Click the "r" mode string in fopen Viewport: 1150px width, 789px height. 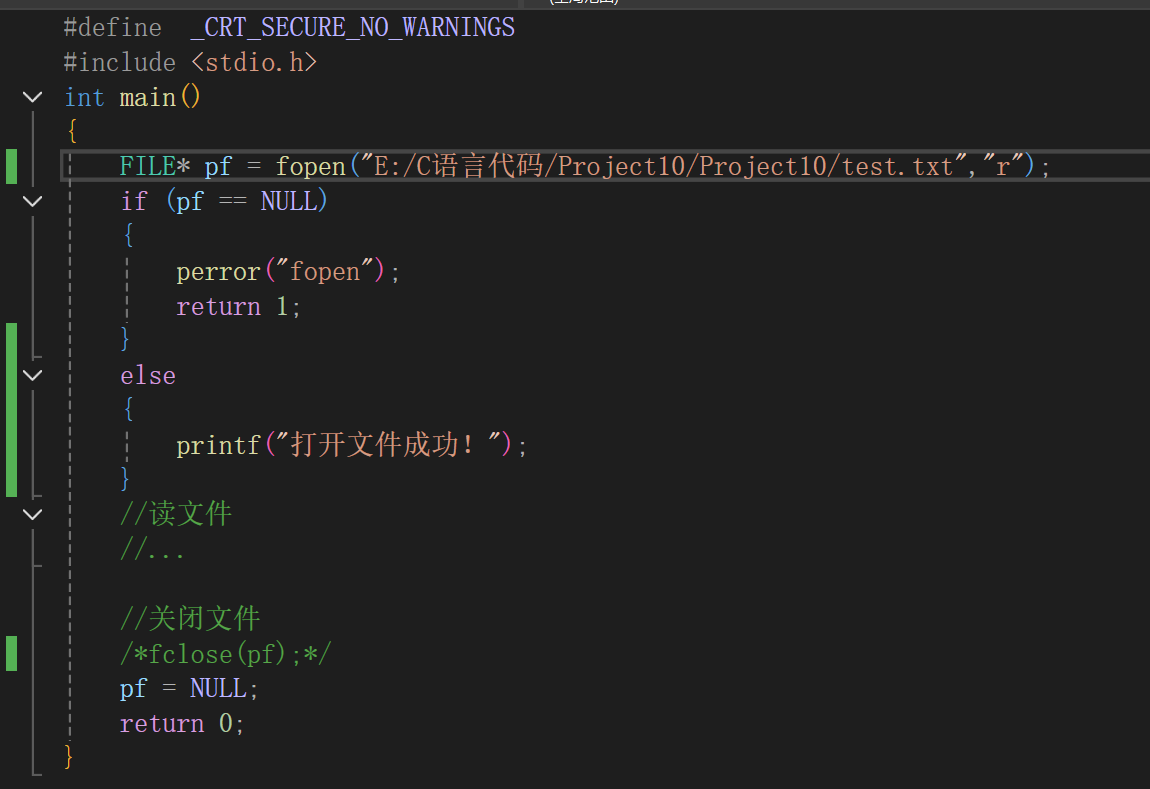(x=1003, y=166)
